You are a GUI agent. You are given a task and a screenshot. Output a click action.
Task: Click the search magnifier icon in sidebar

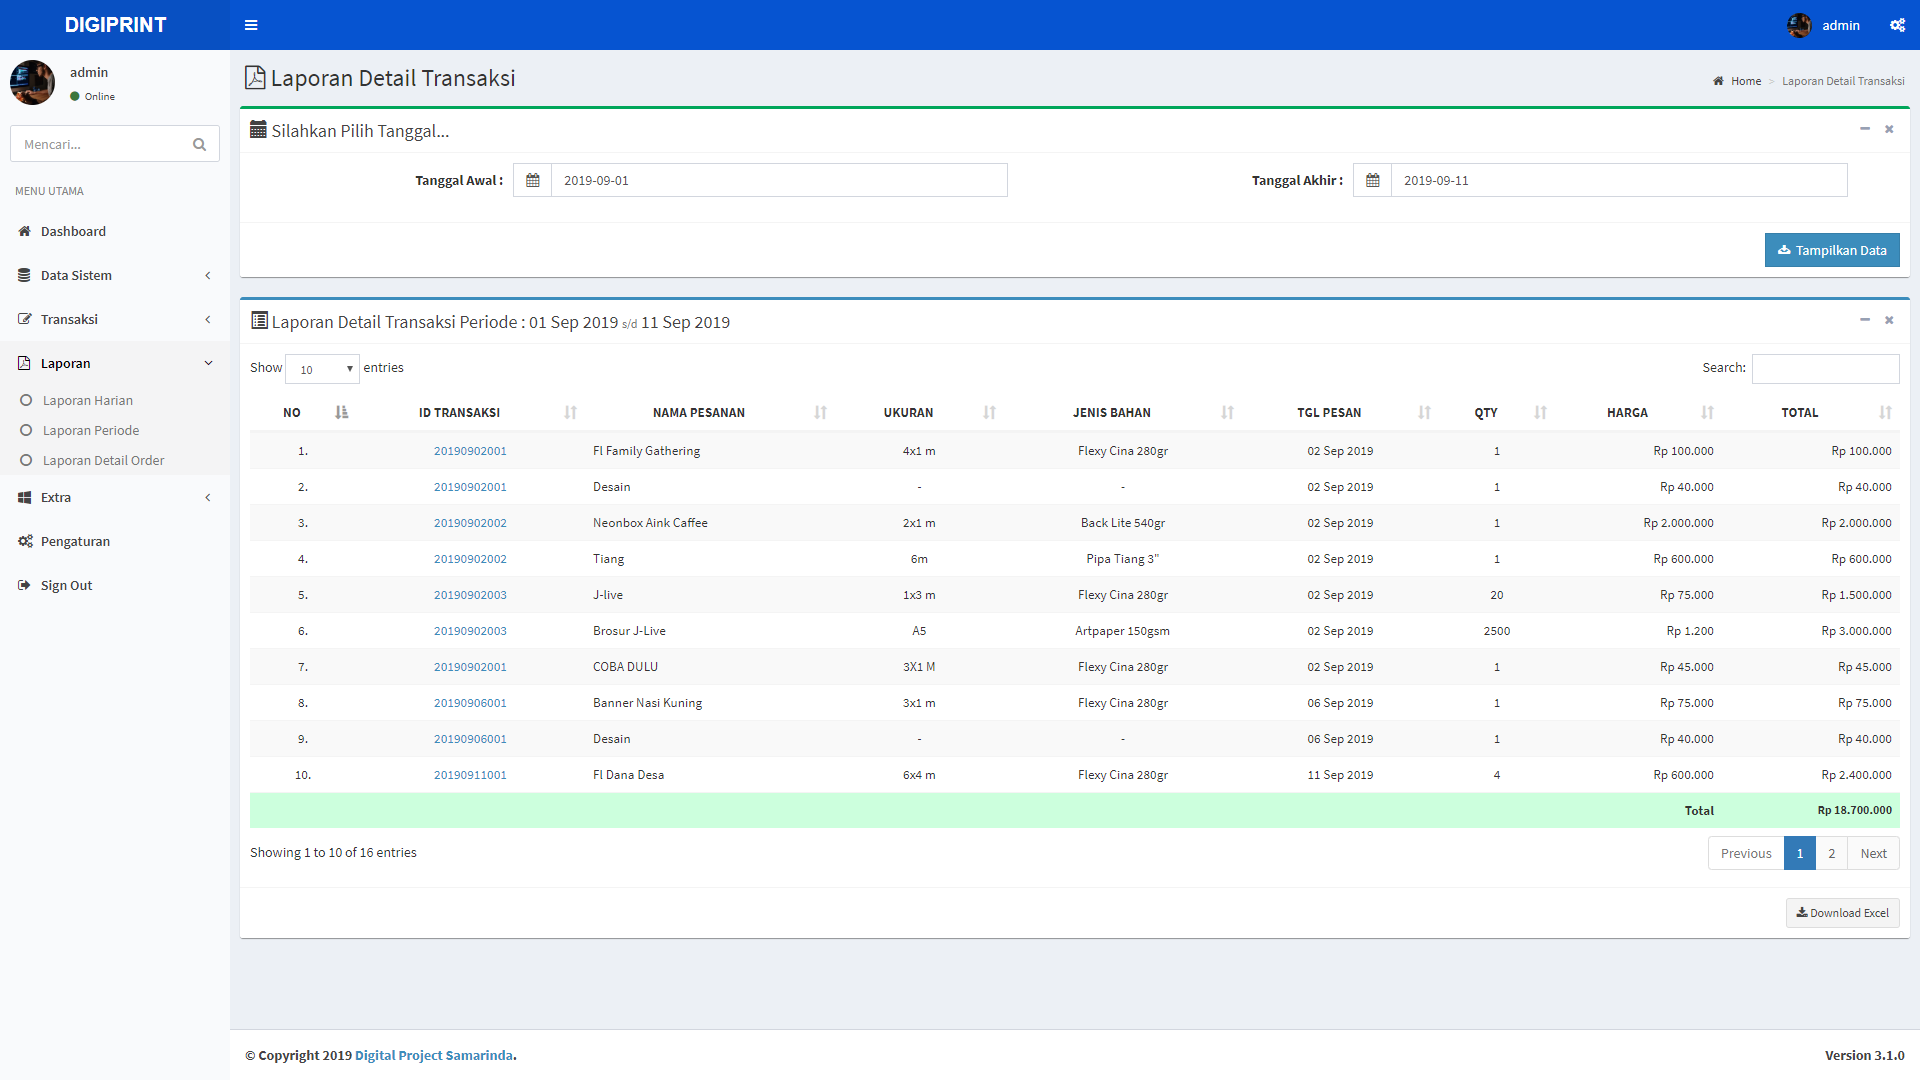click(x=199, y=144)
